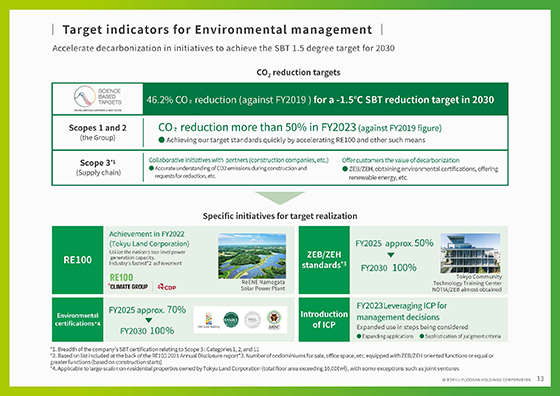Click 'Achievement in FY2022' text
This screenshot has height=396, width=560.
coord(146,234)
